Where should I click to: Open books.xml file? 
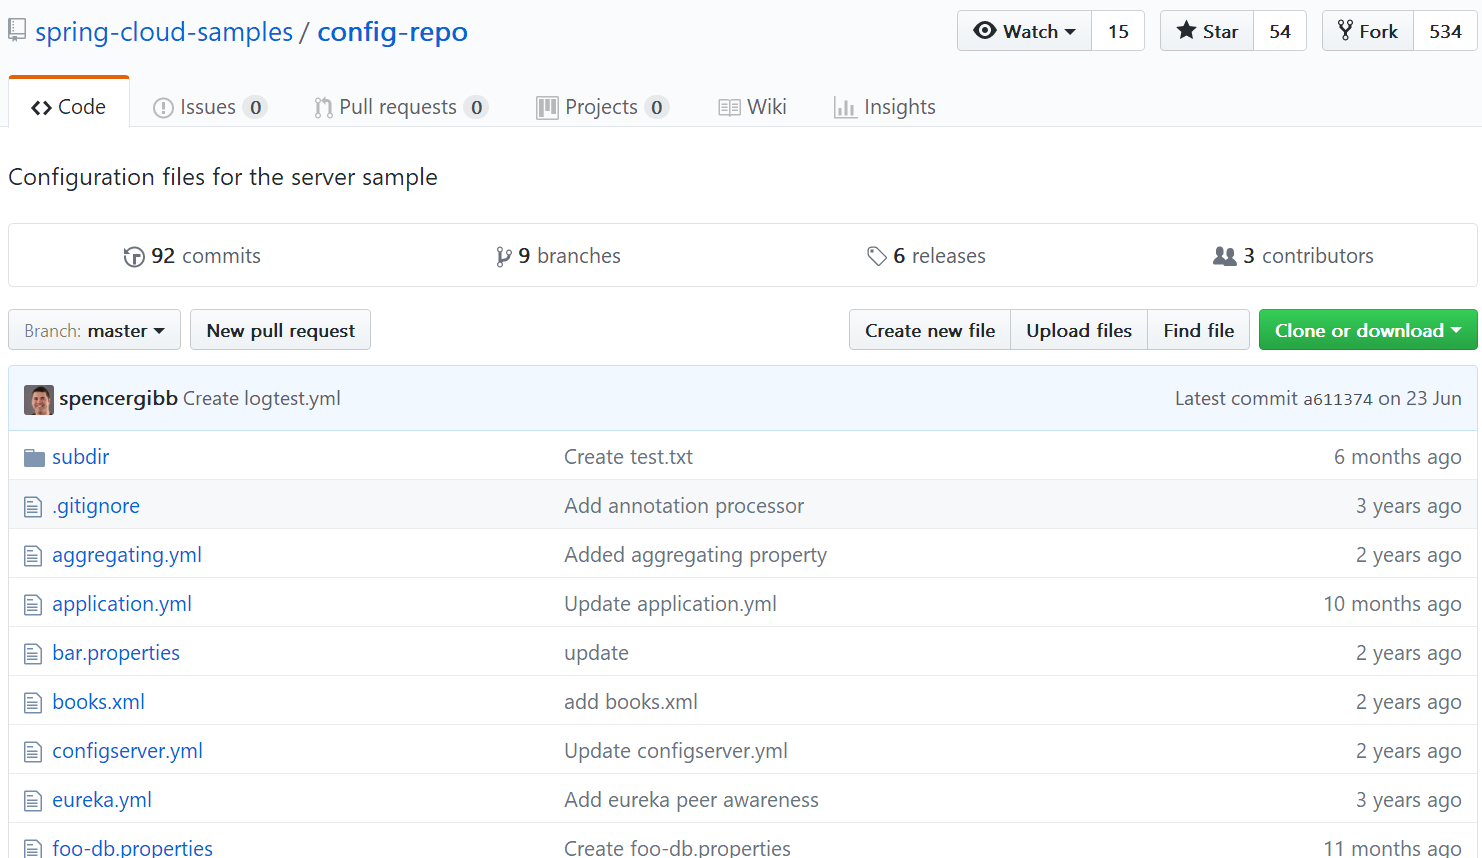coord(98,702)
